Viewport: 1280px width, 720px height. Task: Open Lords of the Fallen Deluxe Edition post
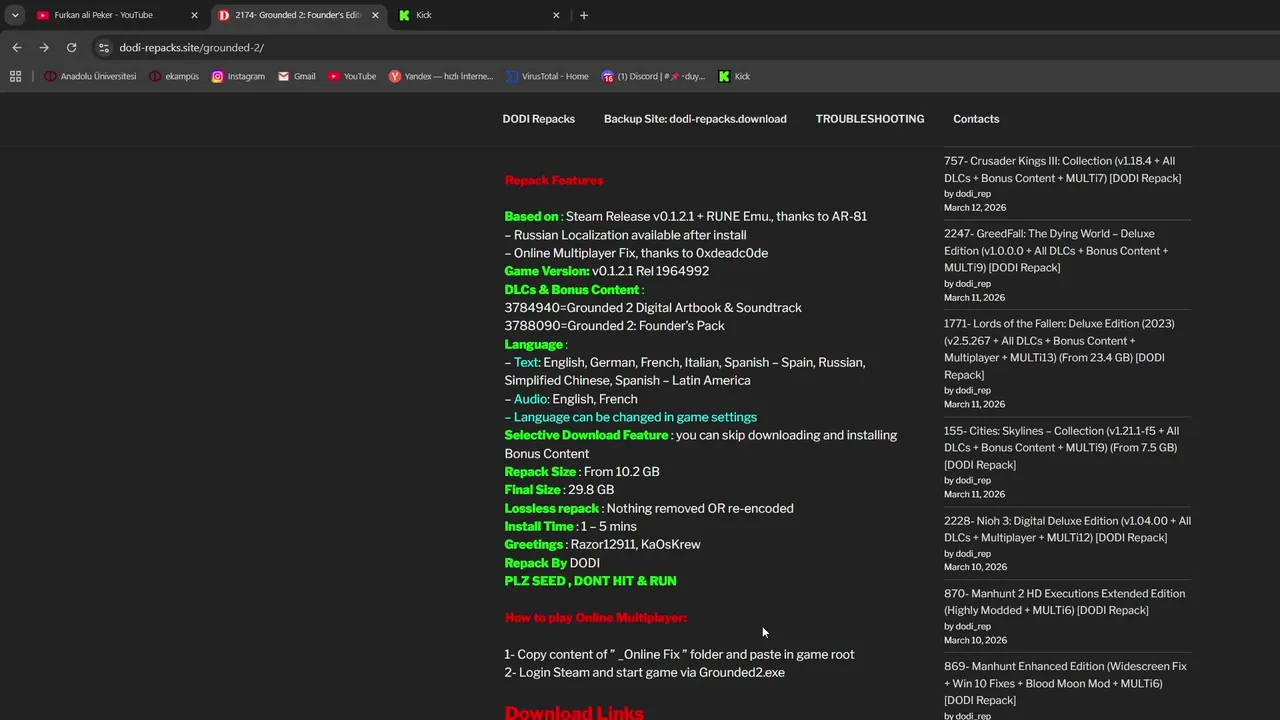1059,349
